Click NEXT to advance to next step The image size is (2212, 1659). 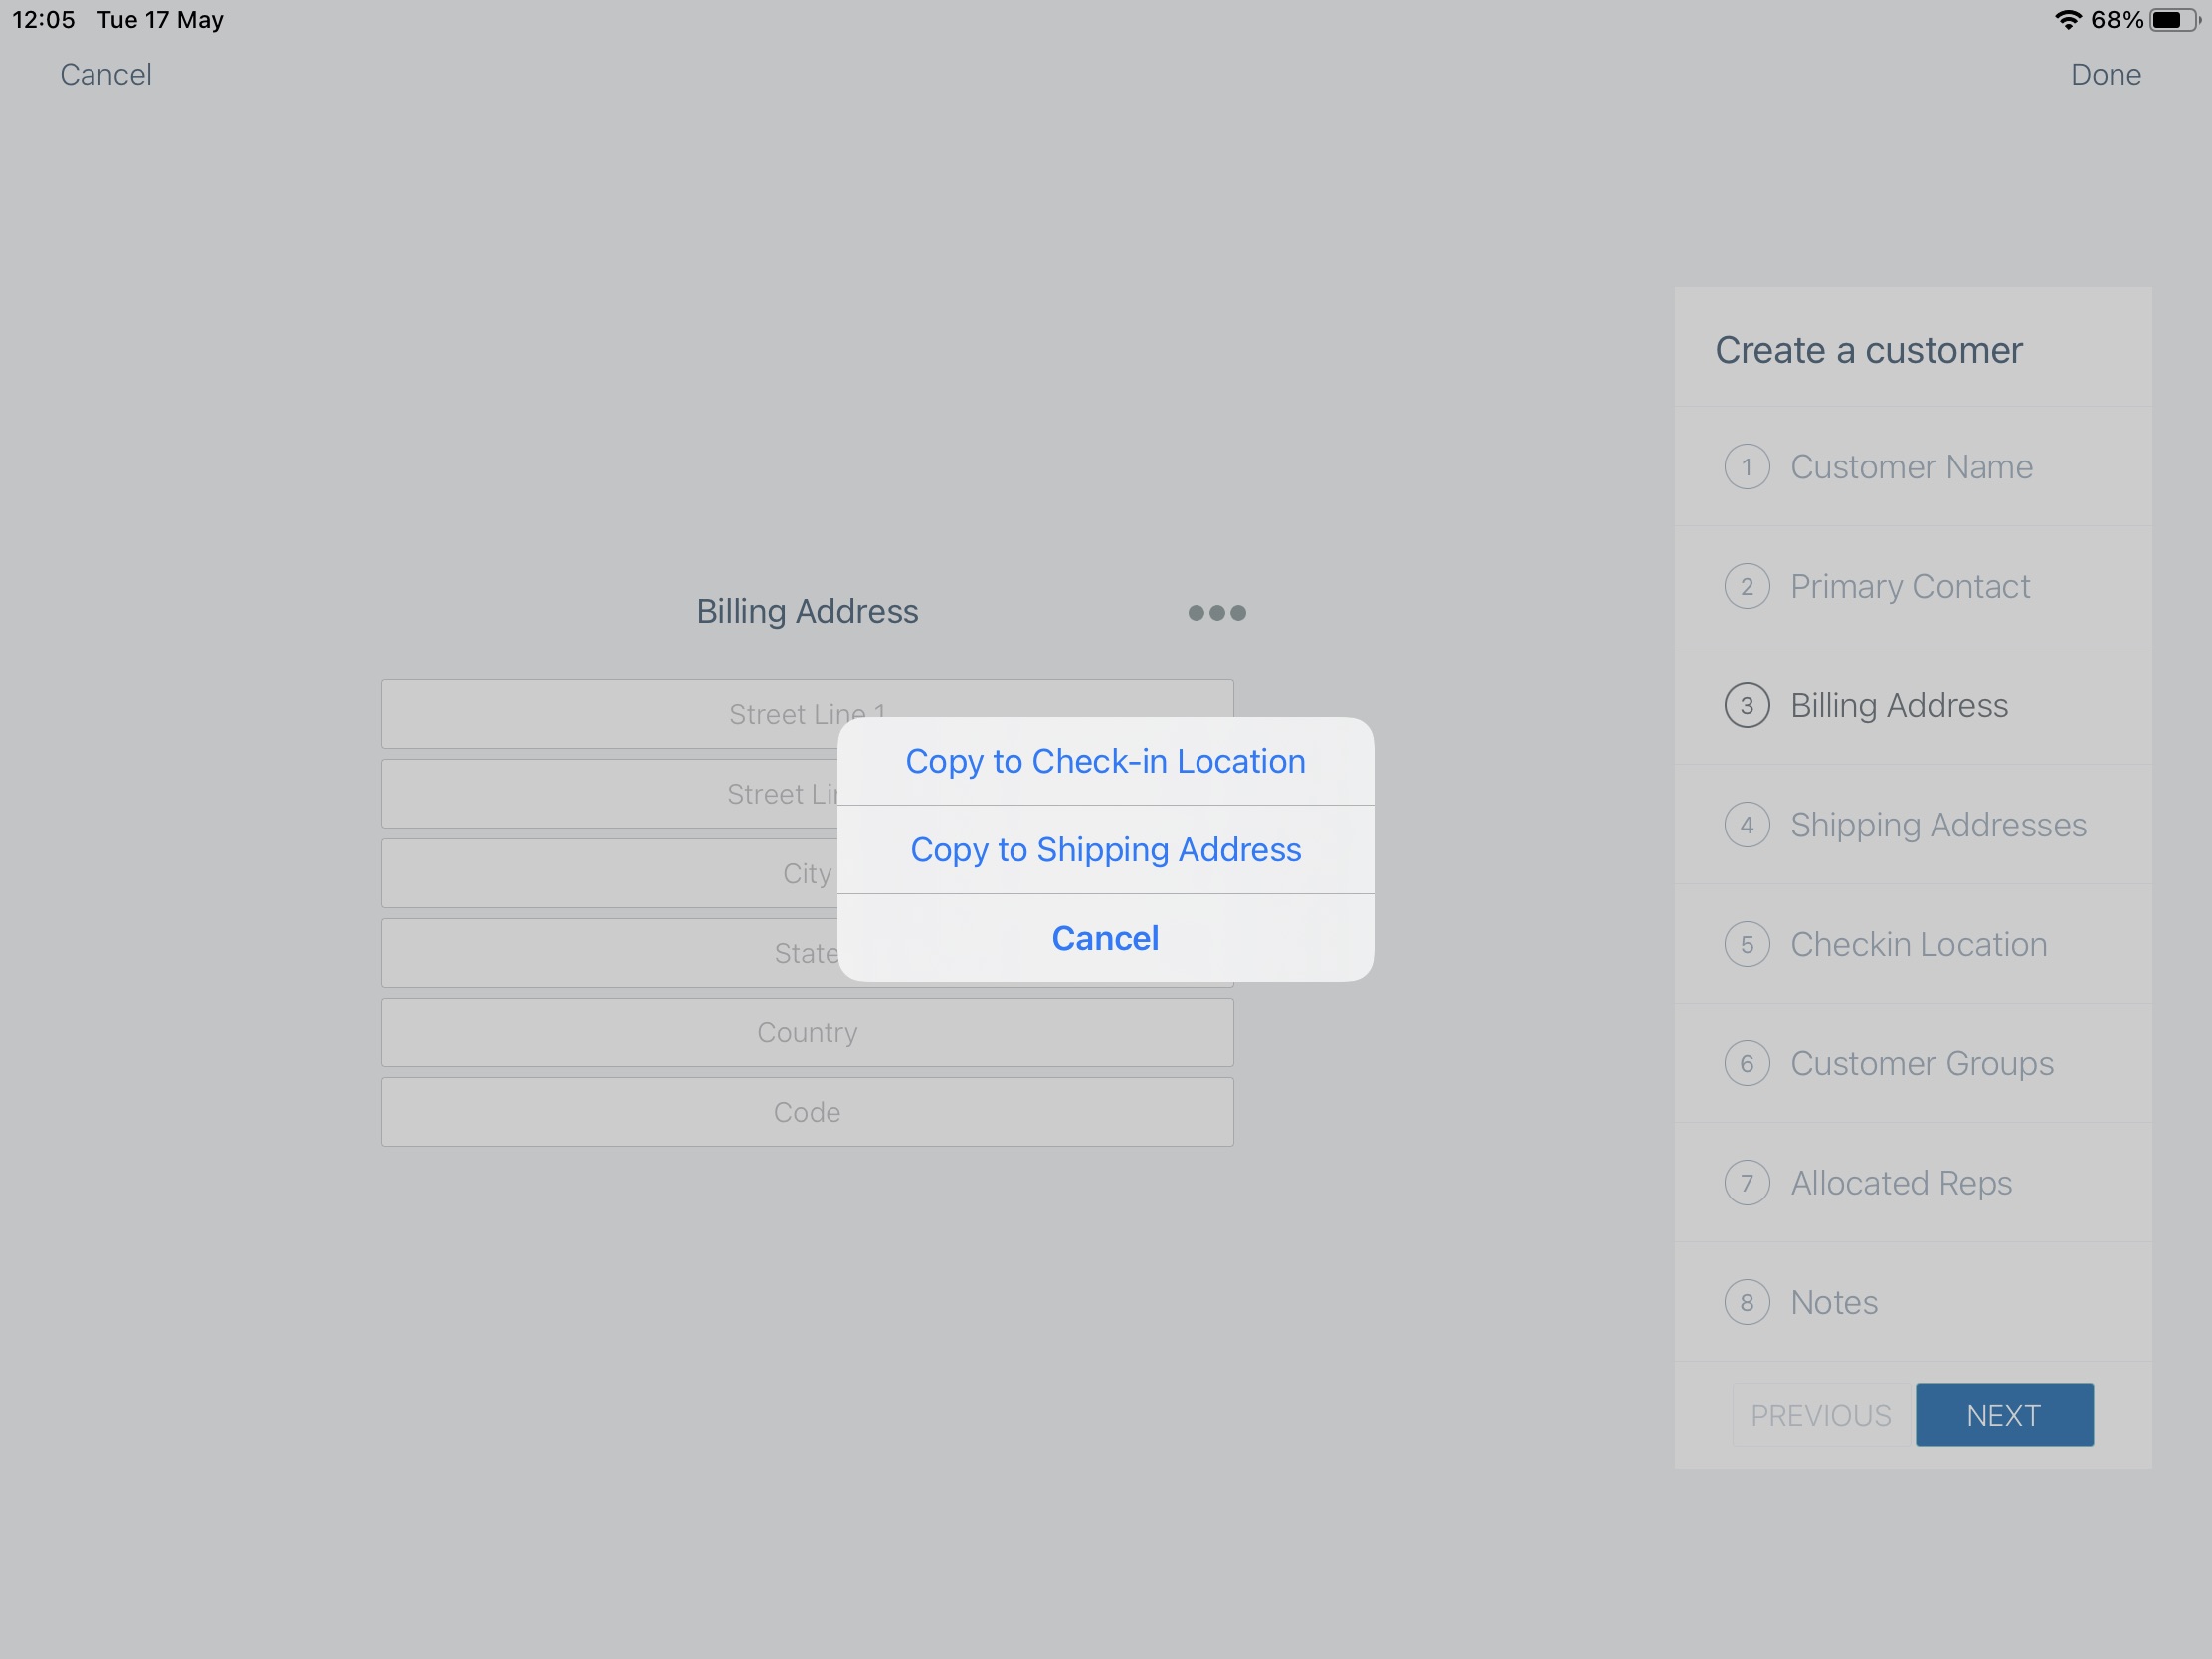pos(2005,1415)
